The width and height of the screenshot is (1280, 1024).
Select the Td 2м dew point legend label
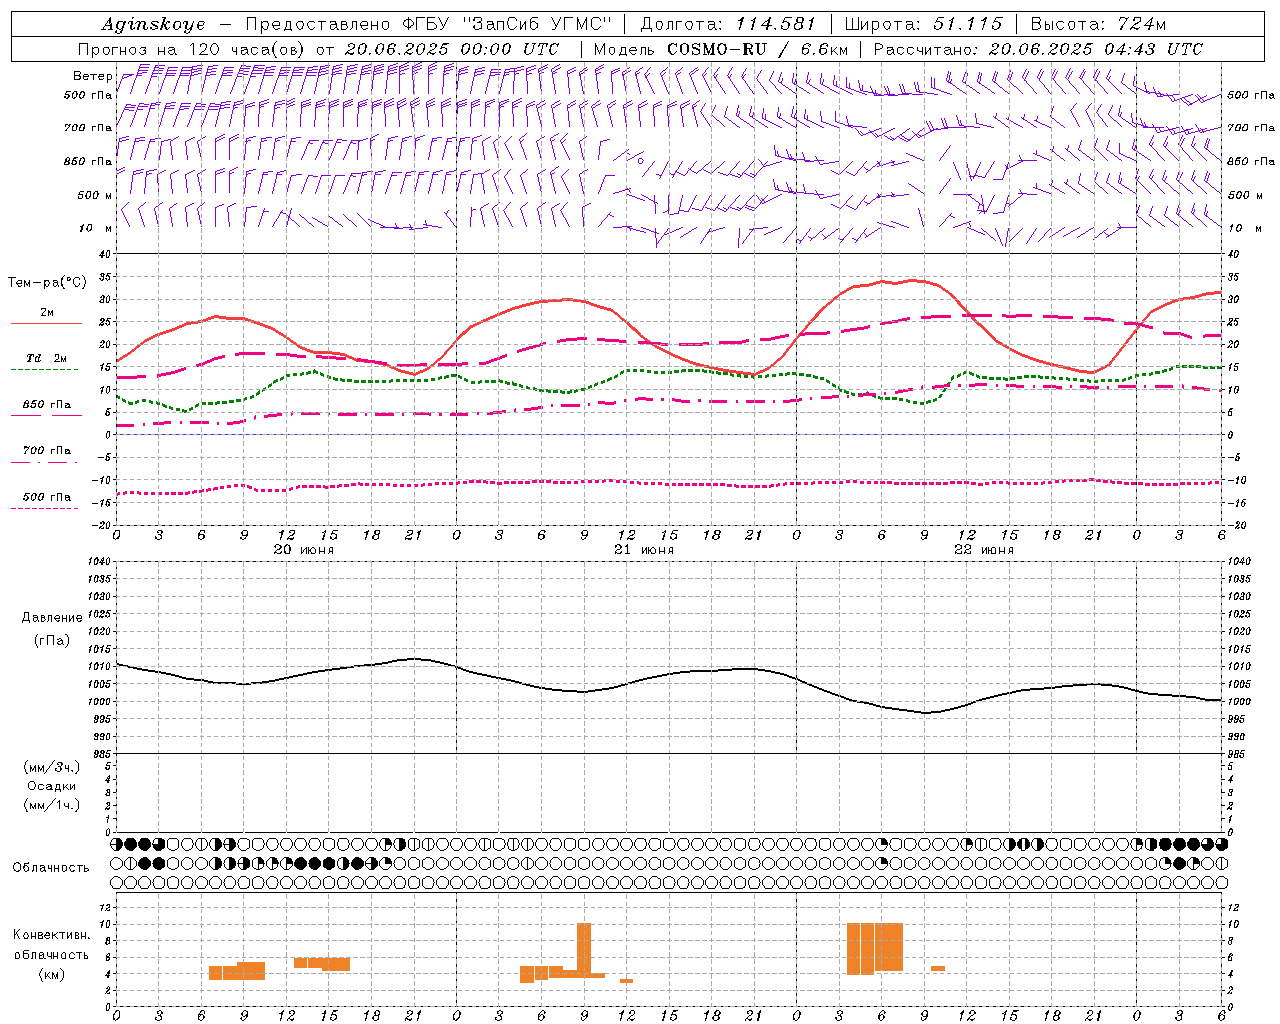click(47, 358)
